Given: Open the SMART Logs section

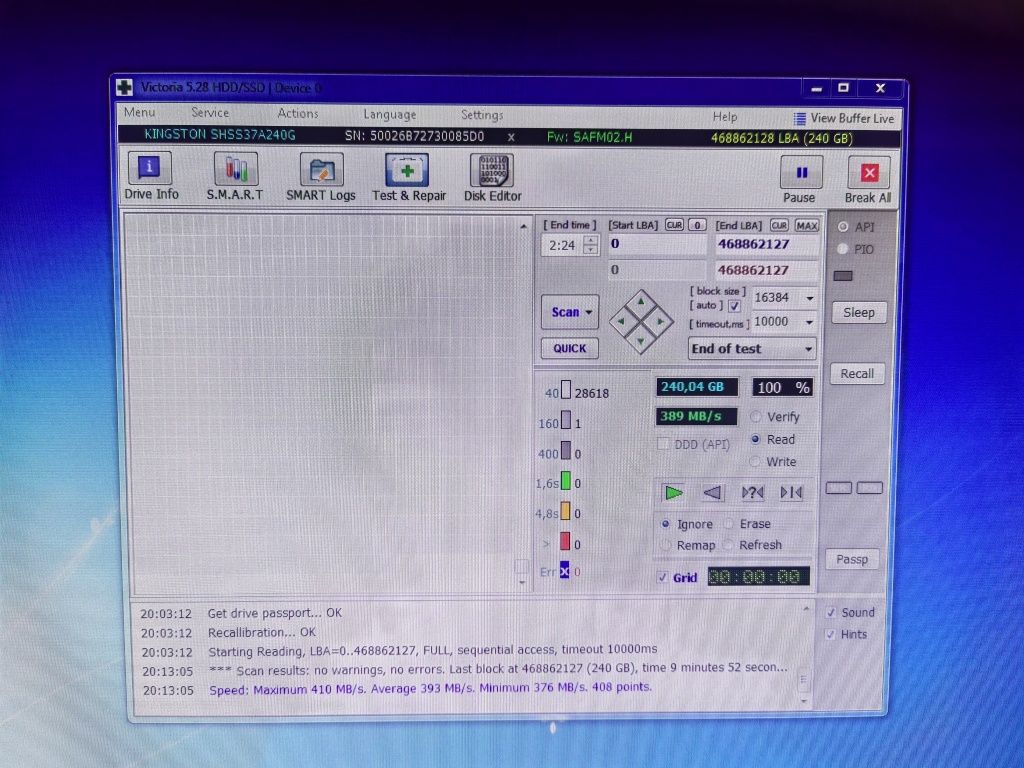Looking at the screenshot, I should (x=321, y=177).
